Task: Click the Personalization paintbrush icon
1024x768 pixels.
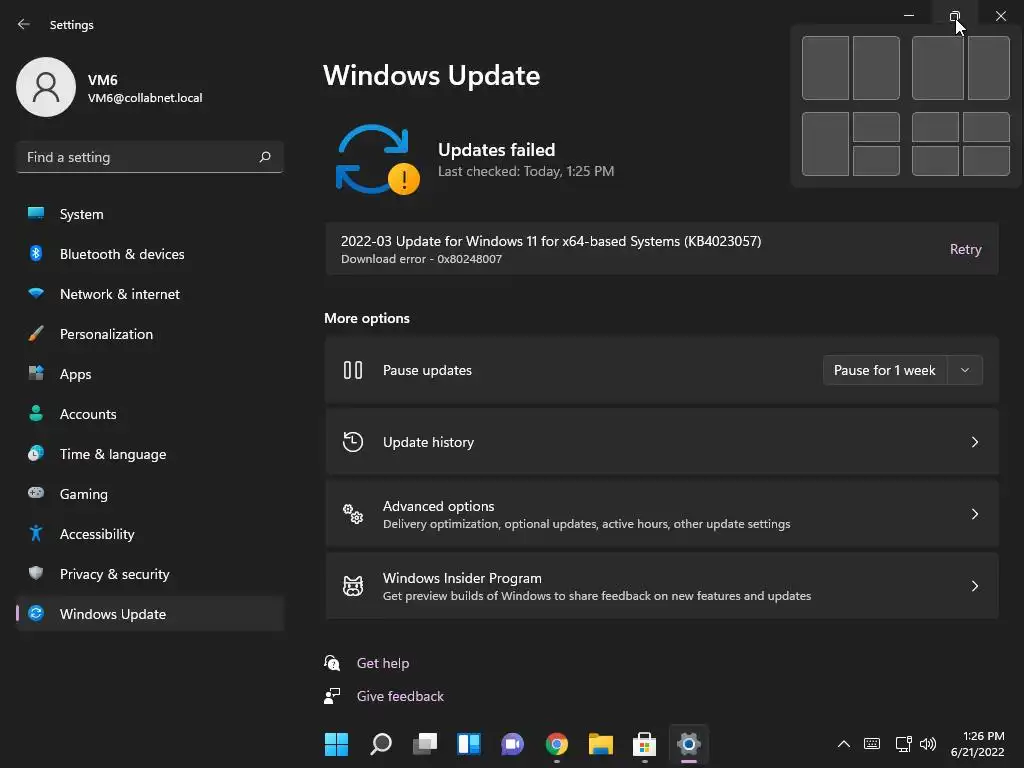Action: click(x=36, y=333)
